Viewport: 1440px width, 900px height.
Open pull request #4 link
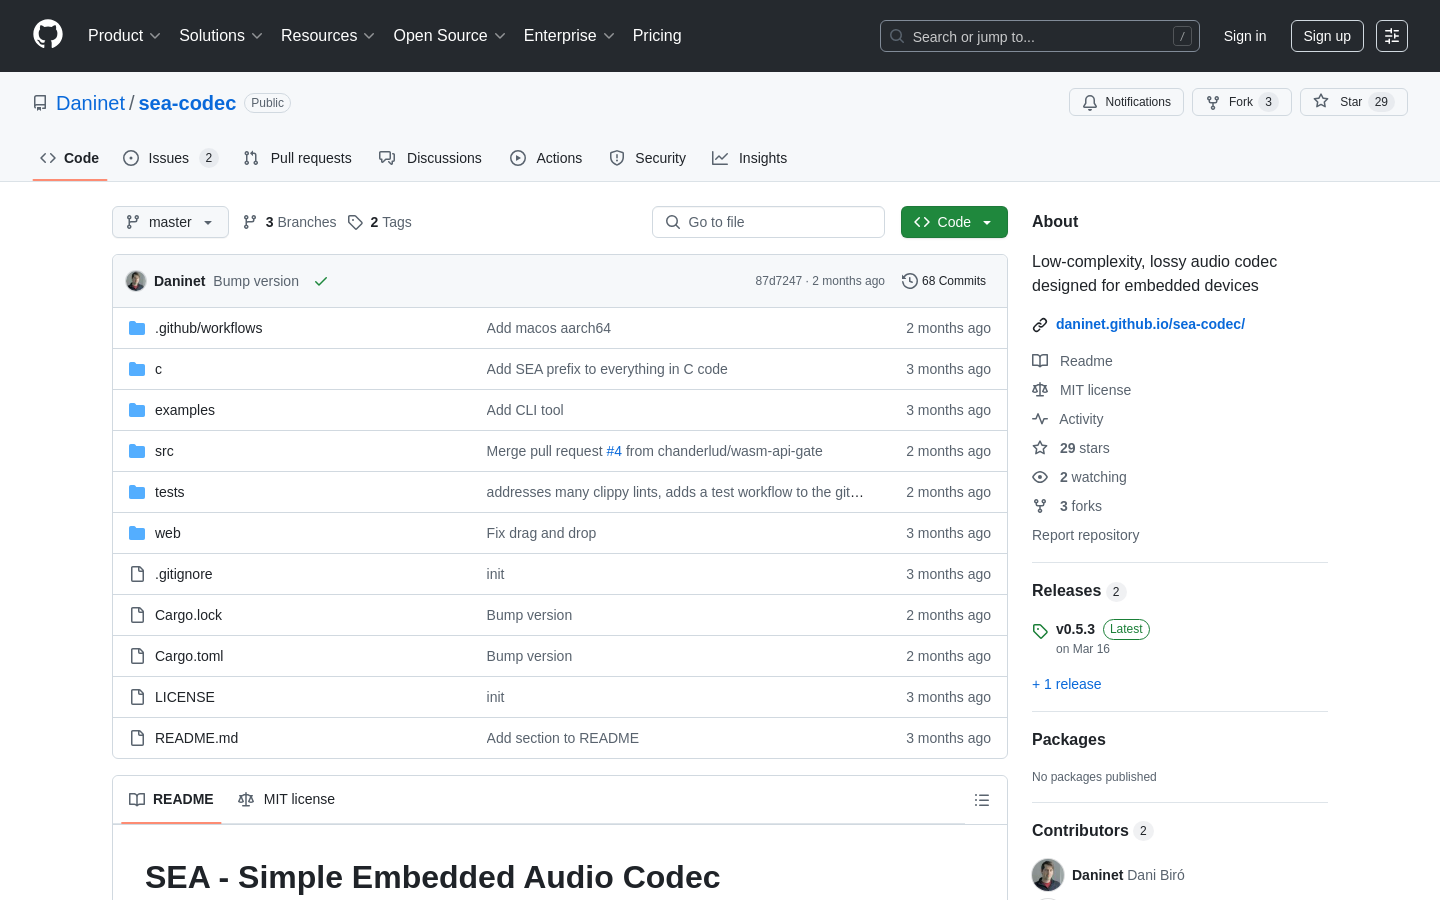point(614,451)
